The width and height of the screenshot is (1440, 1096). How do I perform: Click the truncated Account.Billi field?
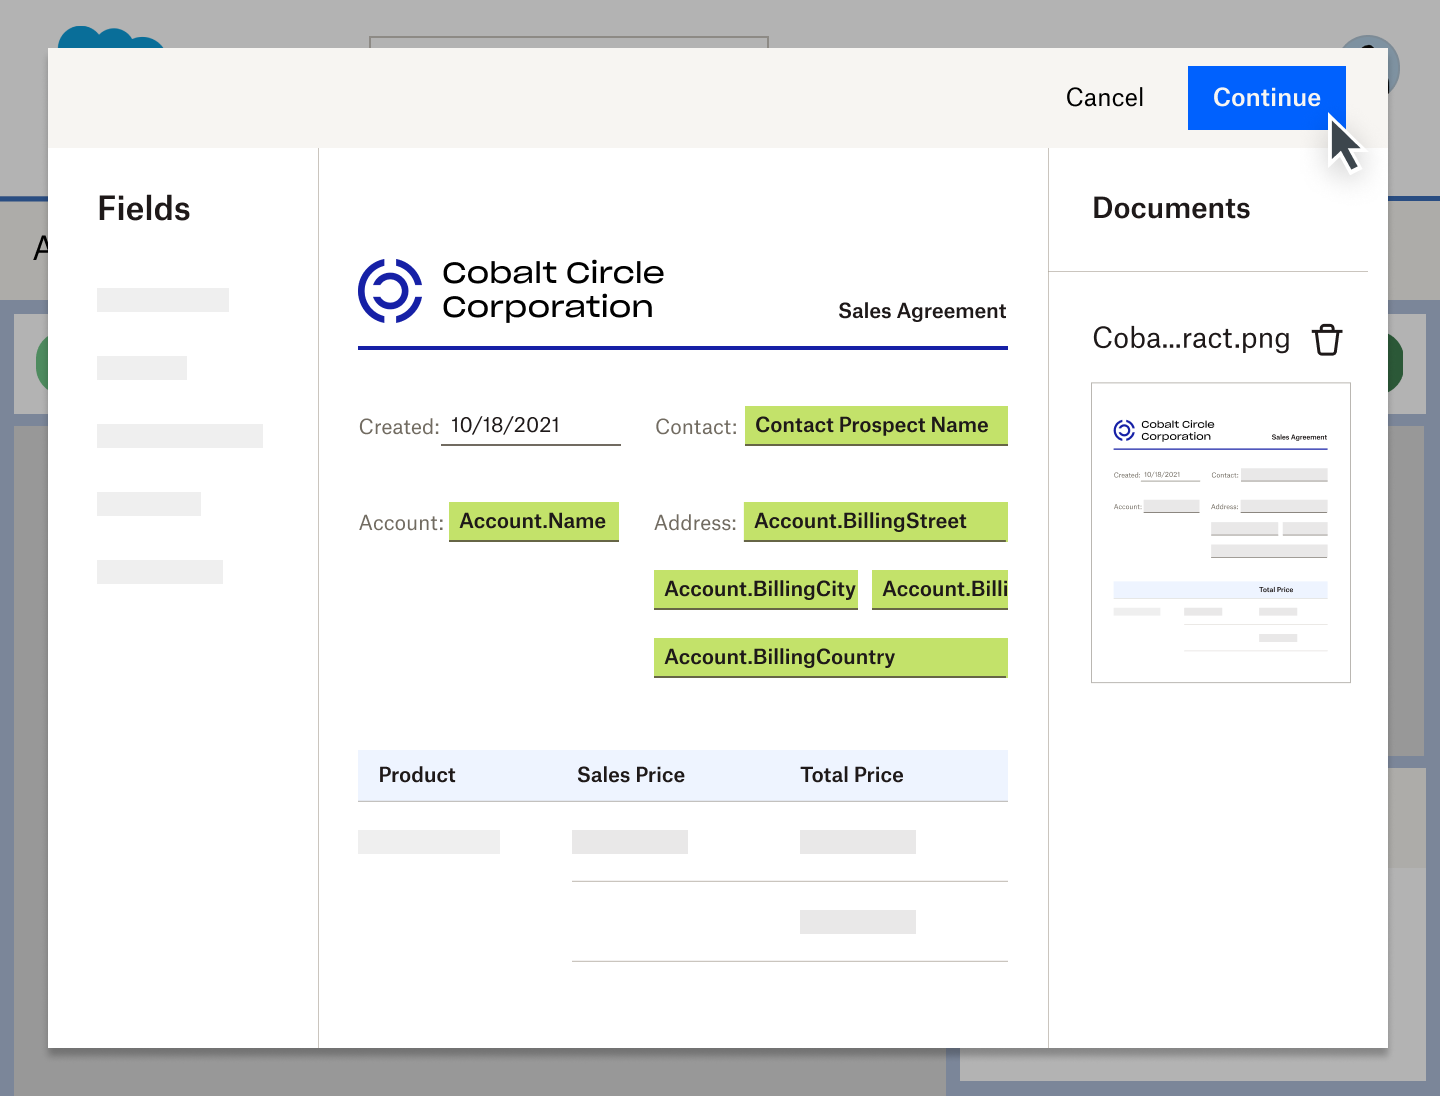click(939, 590)
